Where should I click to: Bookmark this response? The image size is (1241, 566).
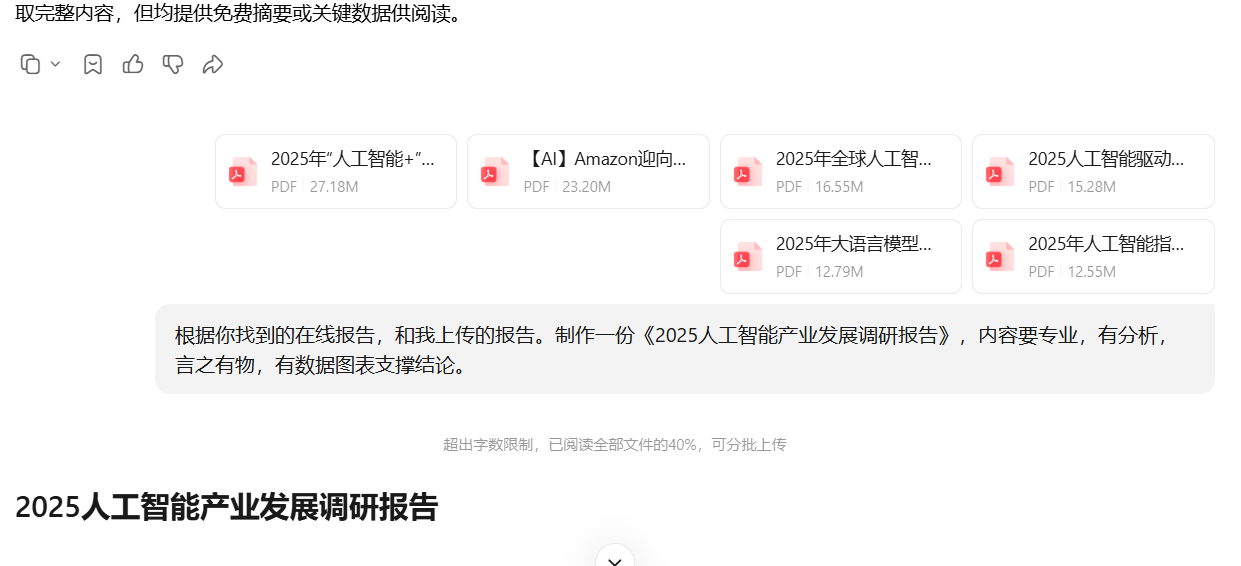tap(93, 64)
